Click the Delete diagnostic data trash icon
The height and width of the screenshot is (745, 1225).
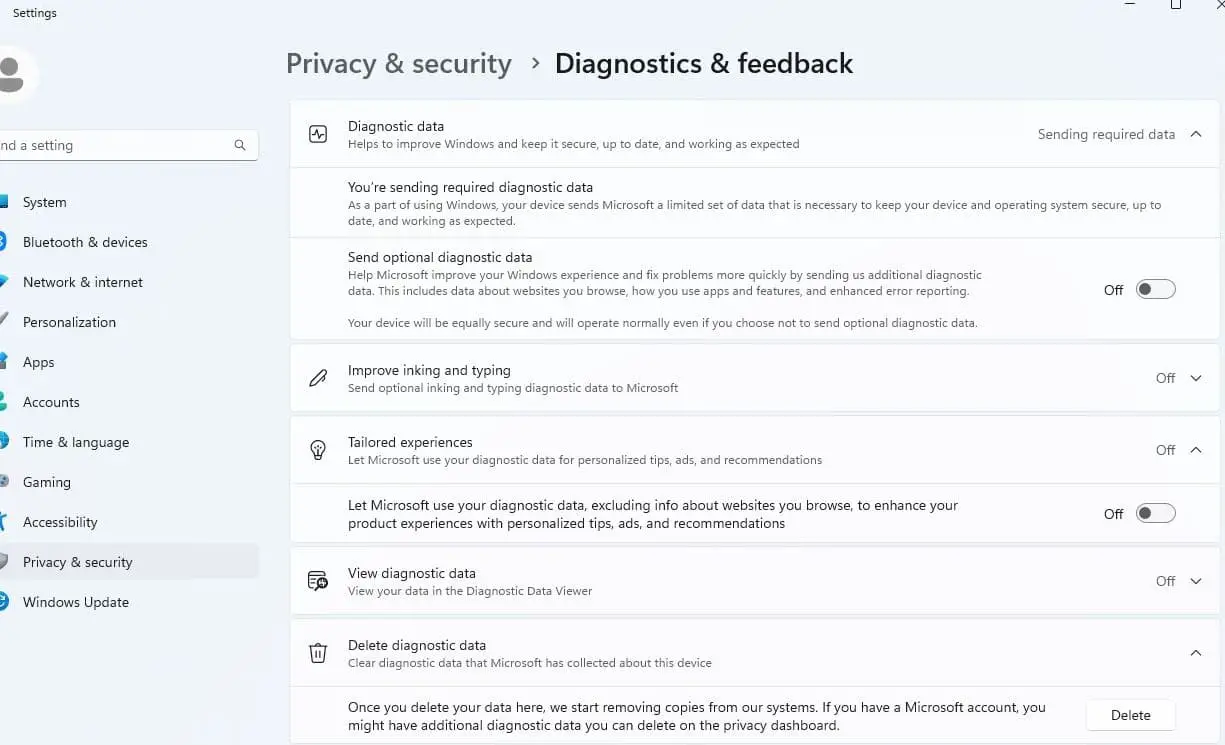tap(318, 653)
